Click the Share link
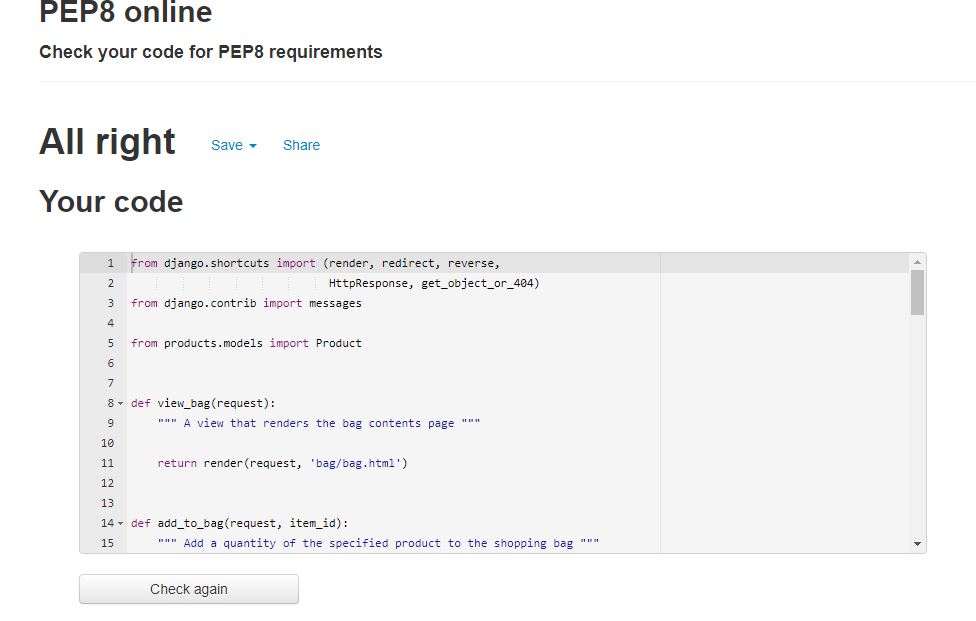Viewport: 976px width, 621px height. pos(301,145)
